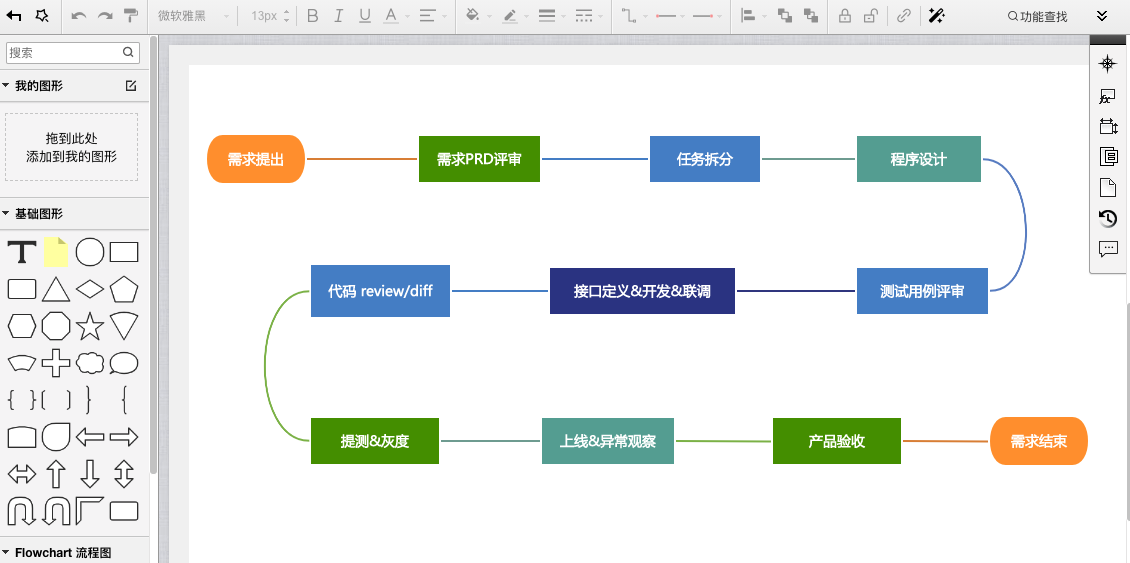The image size is (1130, 563).
Task: Select the right arrow shape
Action: pyautogui.click(x=124, y=436)
